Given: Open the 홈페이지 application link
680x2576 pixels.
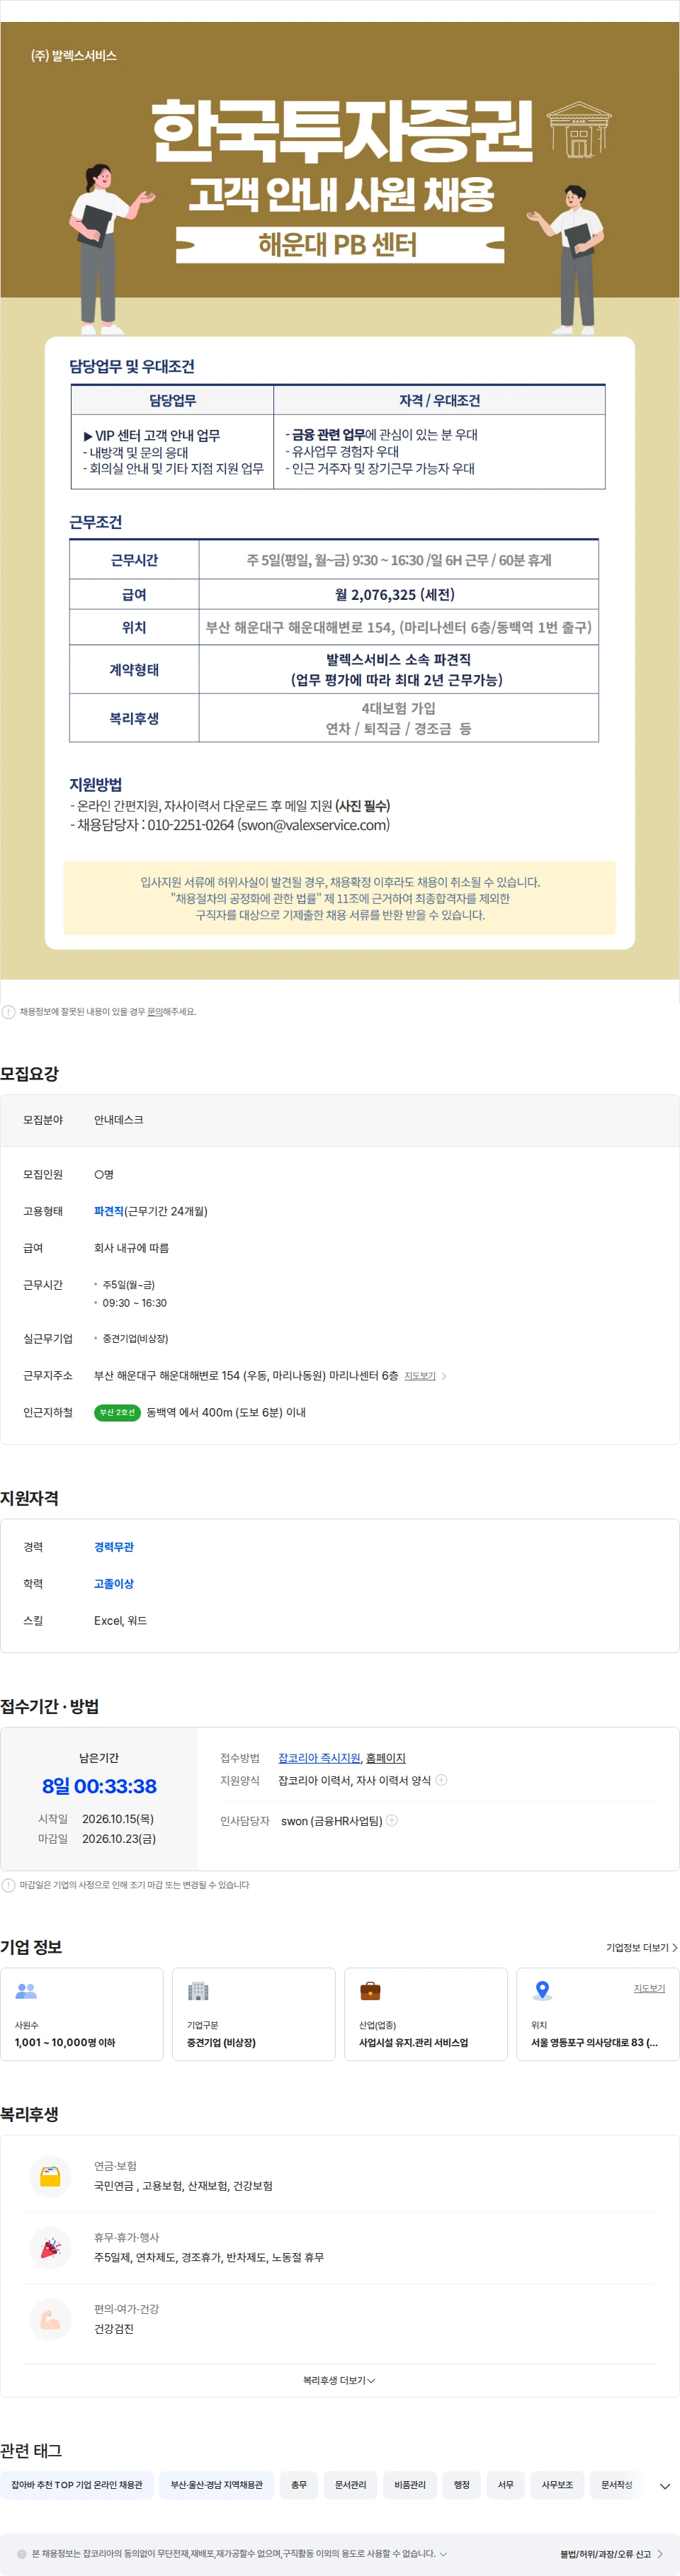Looking at the screenshot, I should 386,1758.
